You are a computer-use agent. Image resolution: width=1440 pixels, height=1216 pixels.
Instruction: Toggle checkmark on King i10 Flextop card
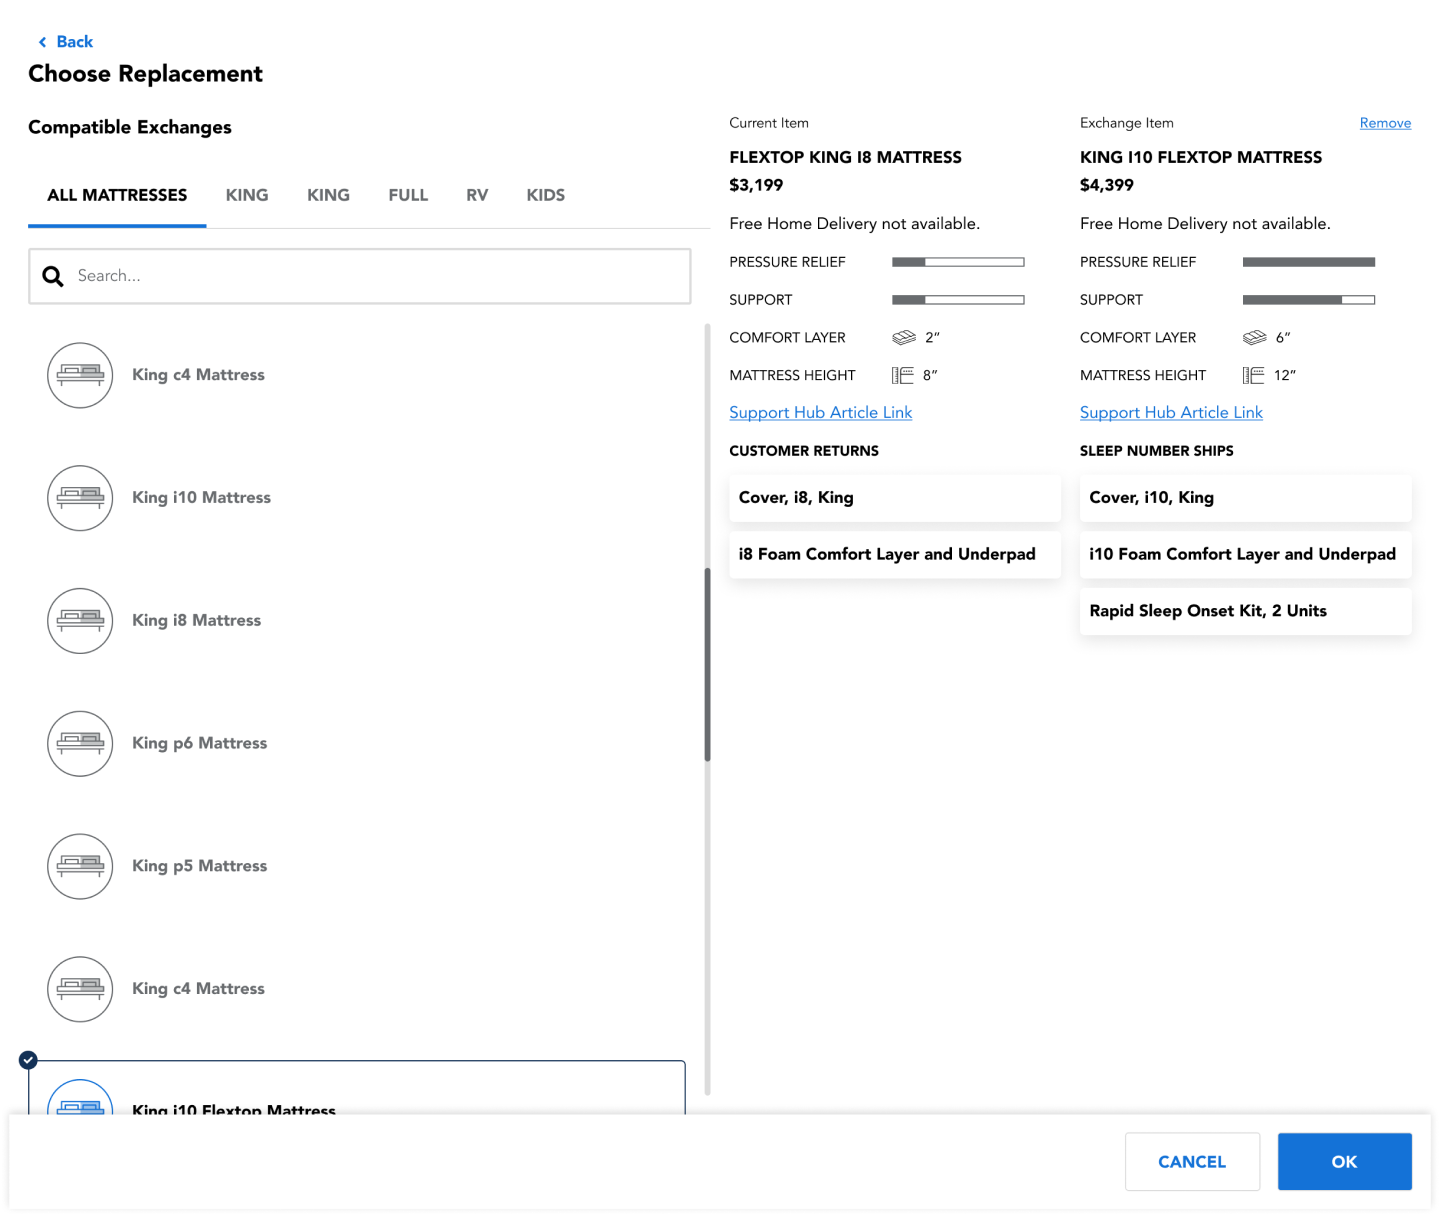pos(28,1060)
